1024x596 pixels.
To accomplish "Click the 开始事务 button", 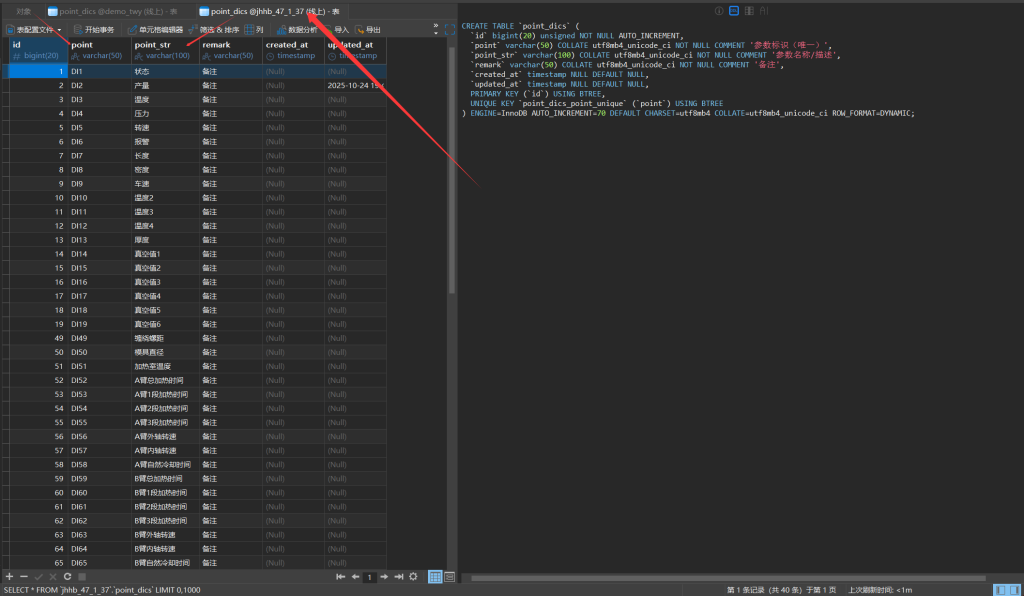I will point(92,30).
